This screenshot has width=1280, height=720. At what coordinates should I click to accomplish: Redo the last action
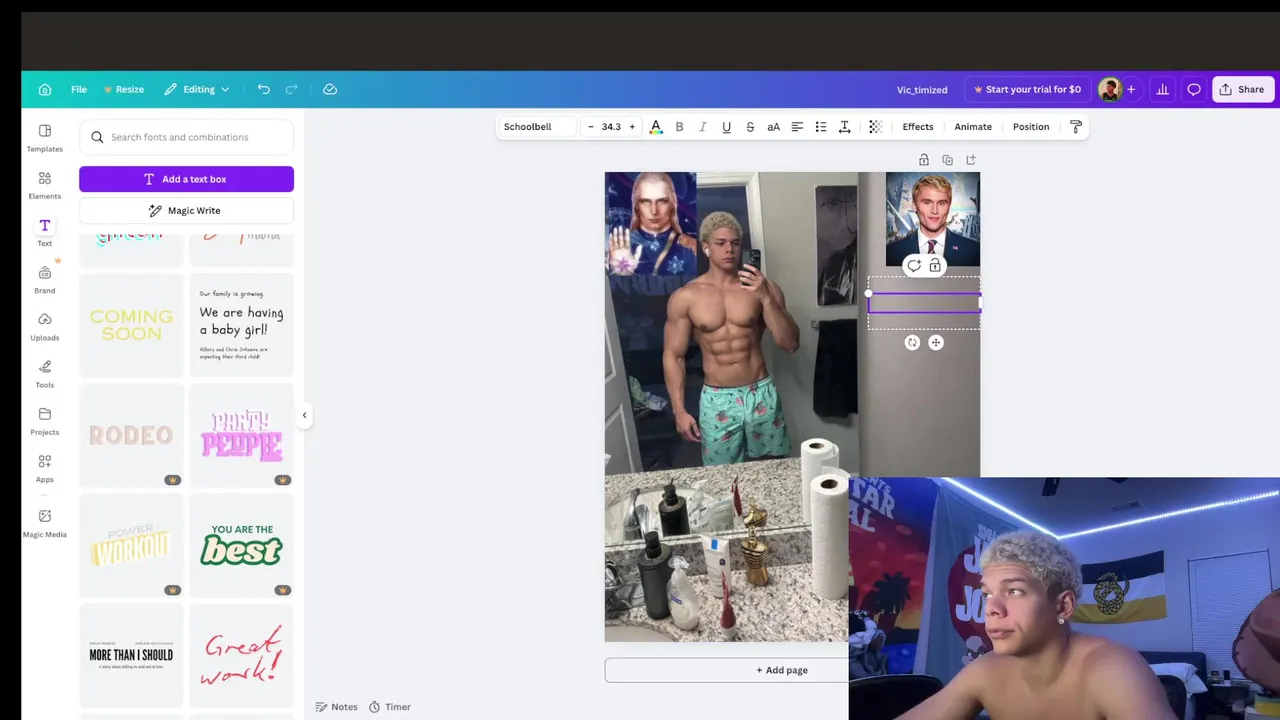292,89
